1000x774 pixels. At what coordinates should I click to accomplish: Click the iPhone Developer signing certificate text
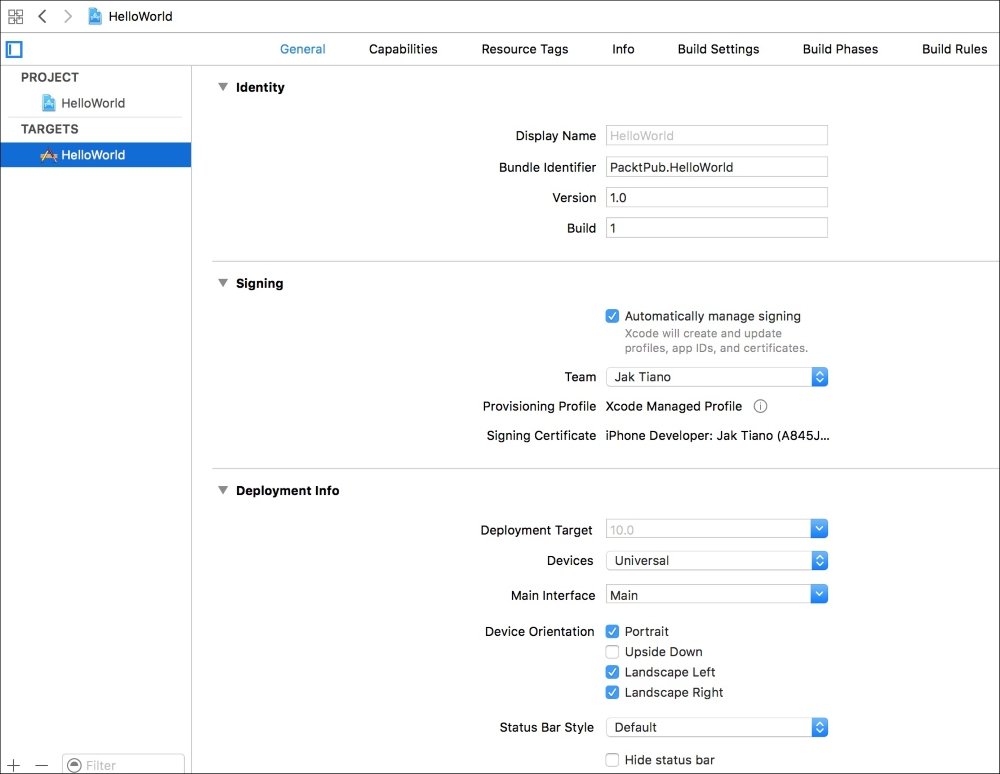[717, 435]
